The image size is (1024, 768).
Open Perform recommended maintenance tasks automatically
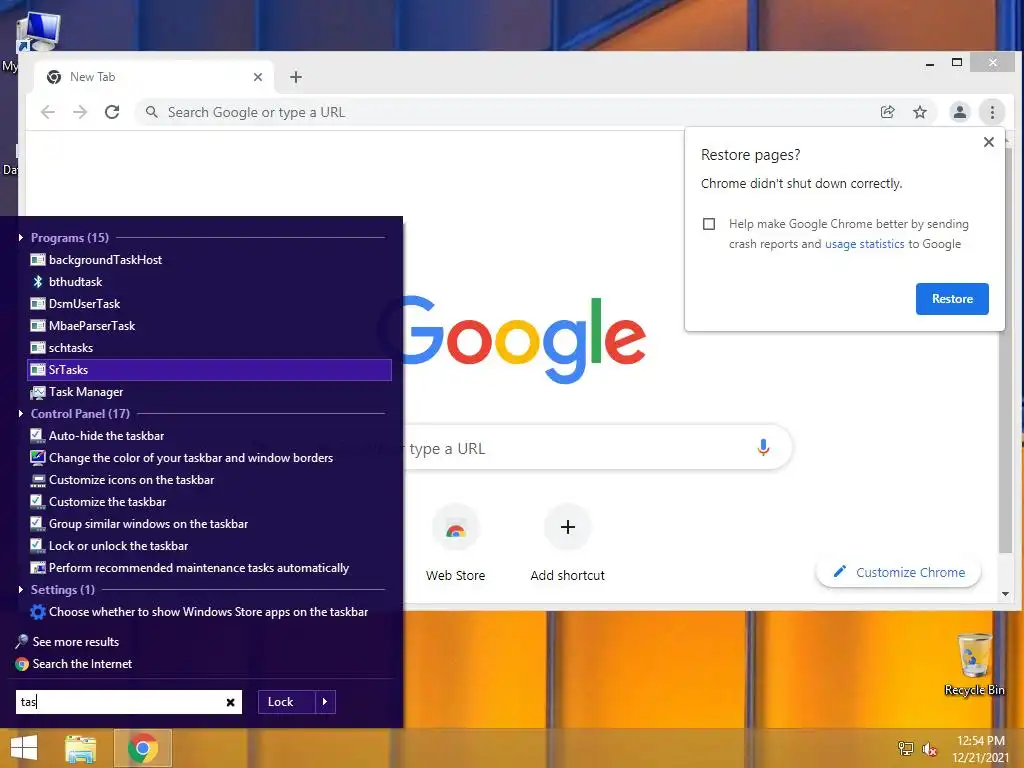coord(210,568)
